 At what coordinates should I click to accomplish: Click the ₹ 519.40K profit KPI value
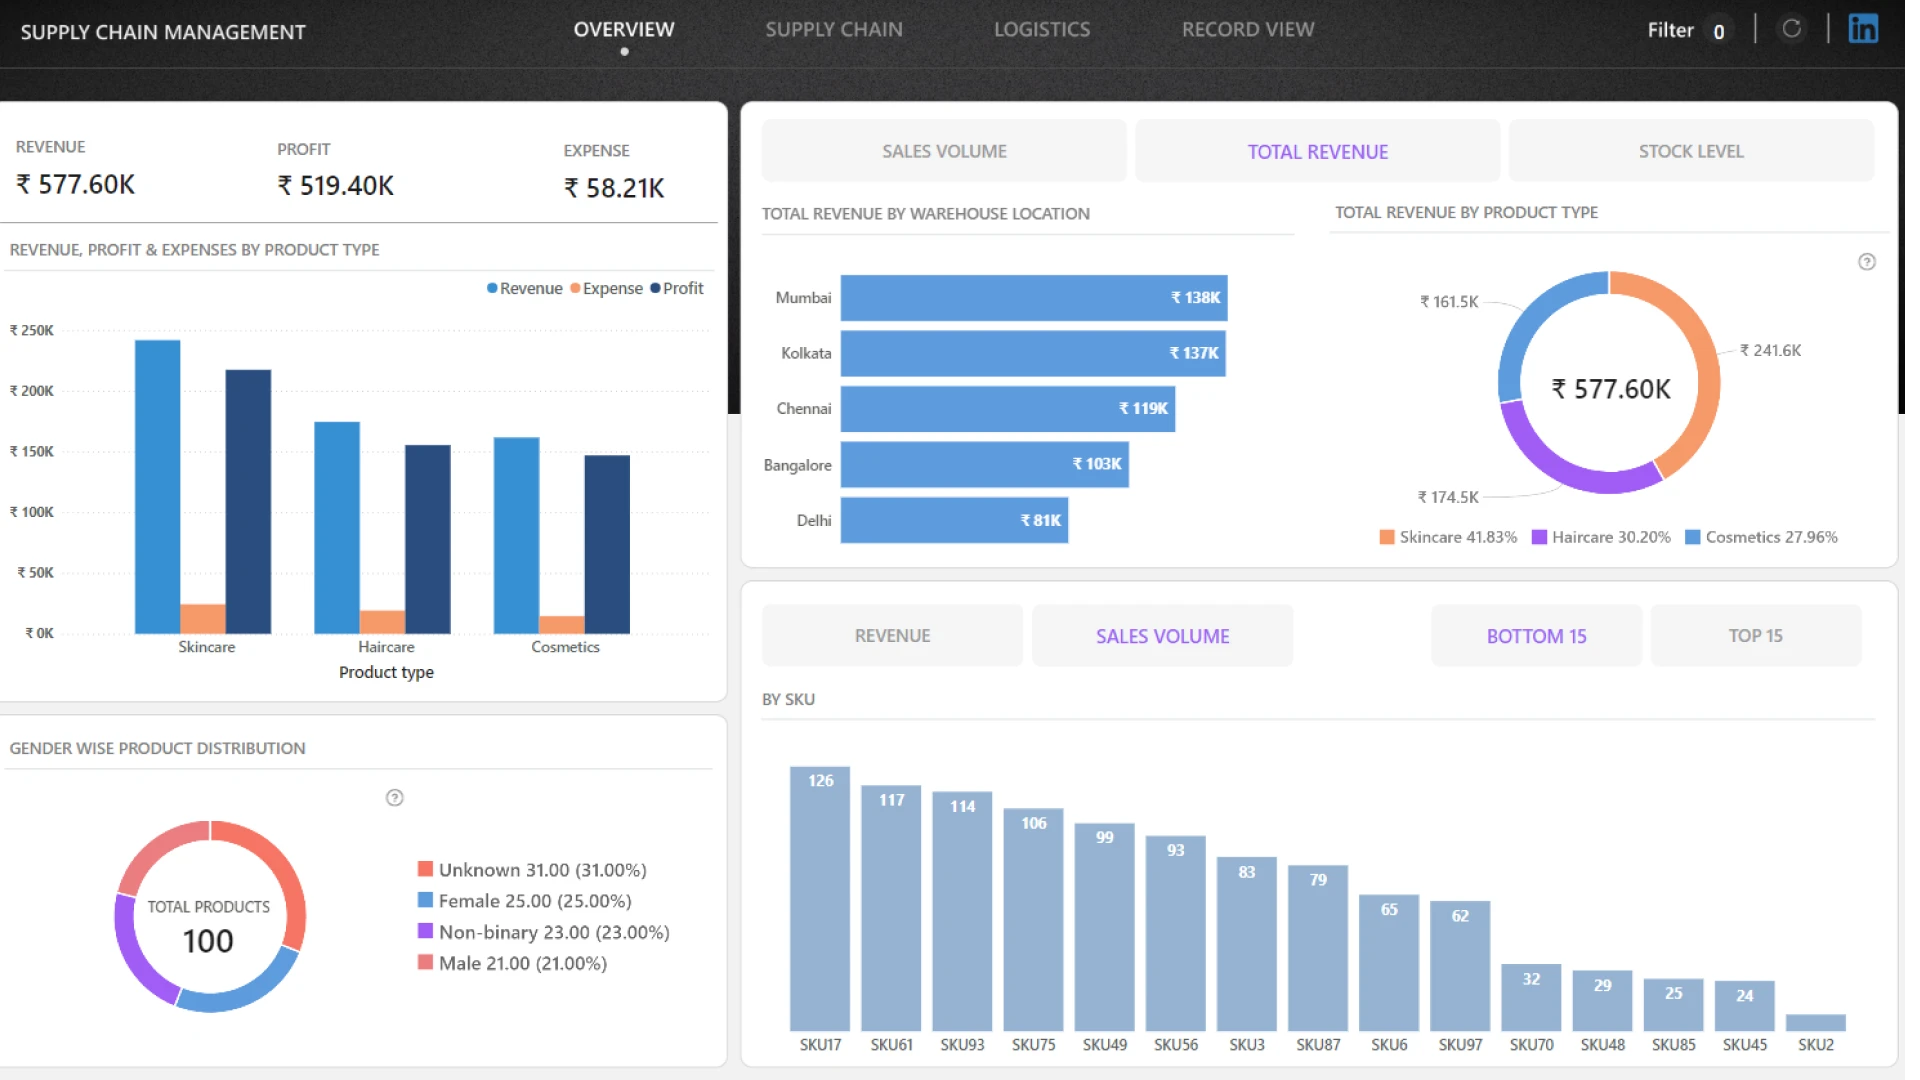(x=338, y=187)
